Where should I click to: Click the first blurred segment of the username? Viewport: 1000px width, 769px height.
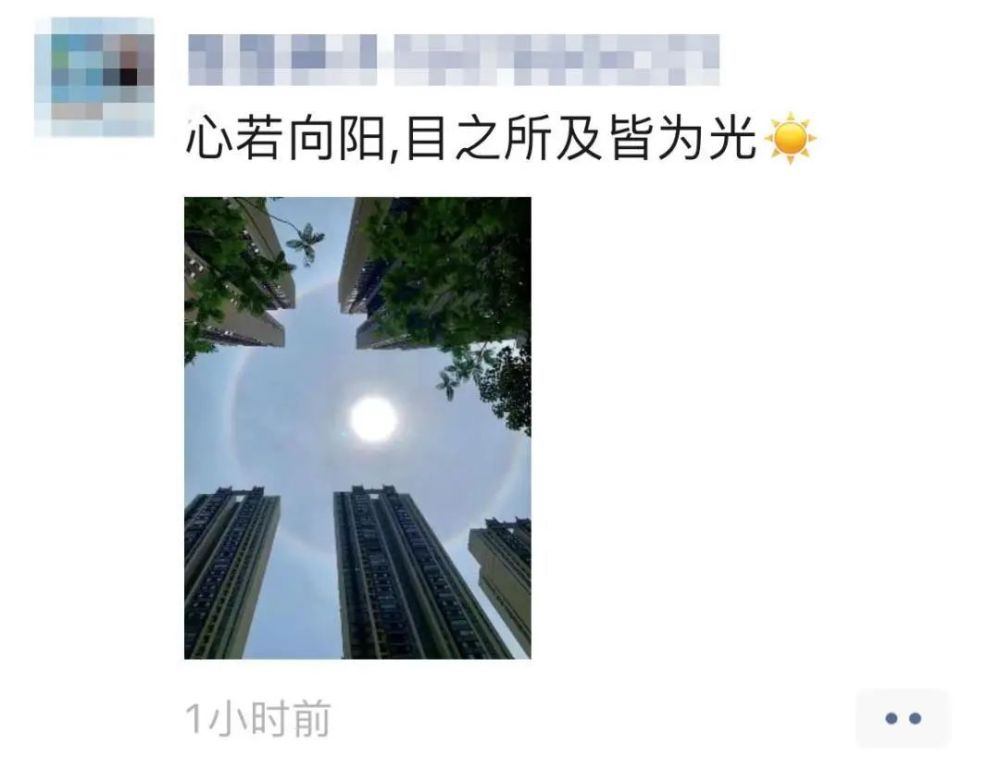pos(283,60)
